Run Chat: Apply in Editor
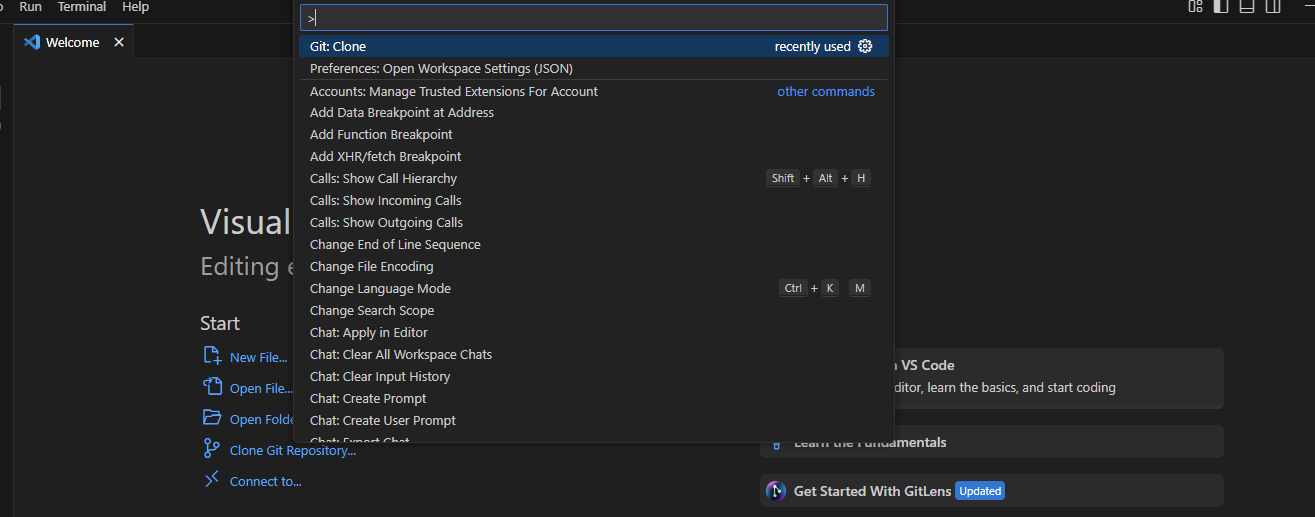 pos(594,333)
